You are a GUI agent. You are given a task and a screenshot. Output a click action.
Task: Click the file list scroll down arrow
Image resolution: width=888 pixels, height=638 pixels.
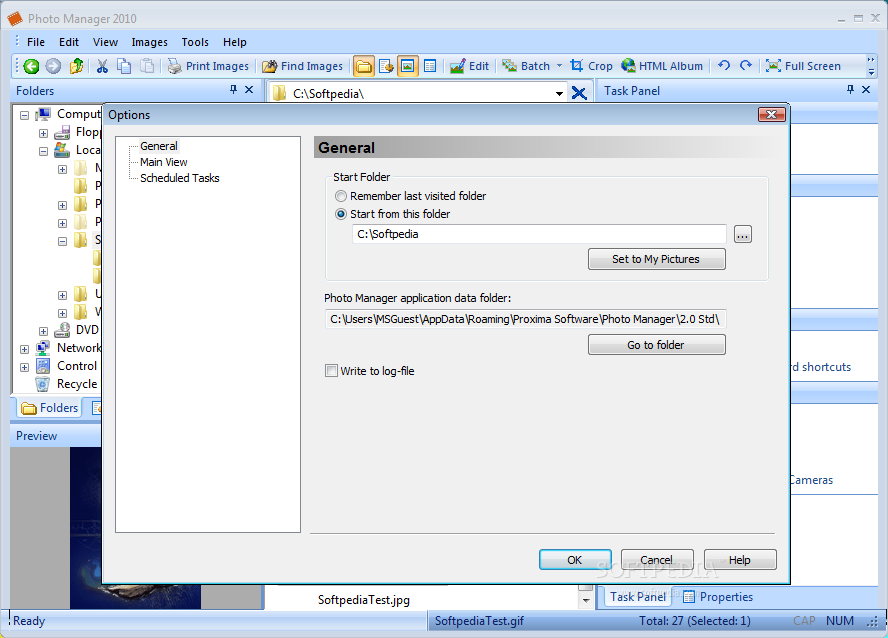(x=586, y=600)
